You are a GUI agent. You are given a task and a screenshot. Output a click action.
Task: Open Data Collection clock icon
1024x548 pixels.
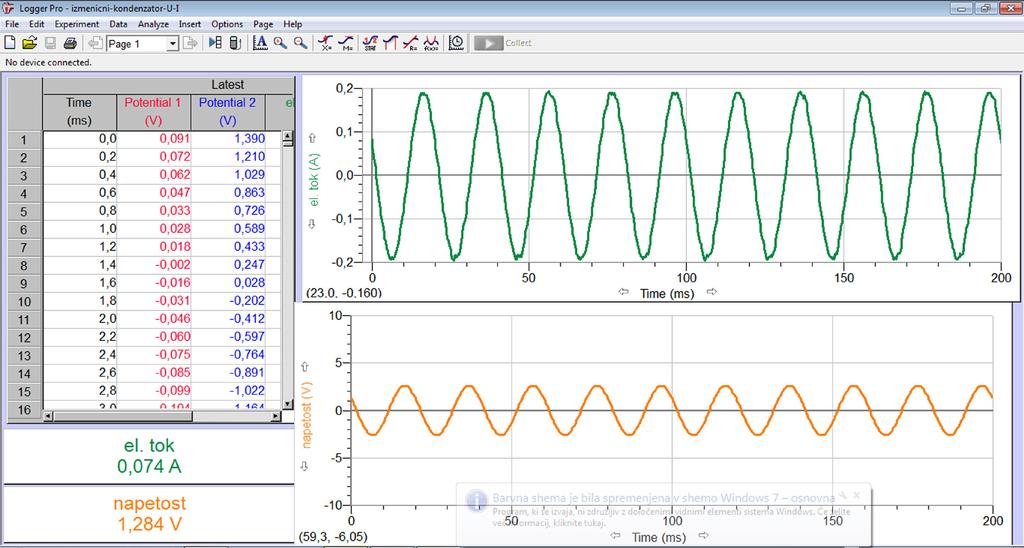click(x=456, y=43)
